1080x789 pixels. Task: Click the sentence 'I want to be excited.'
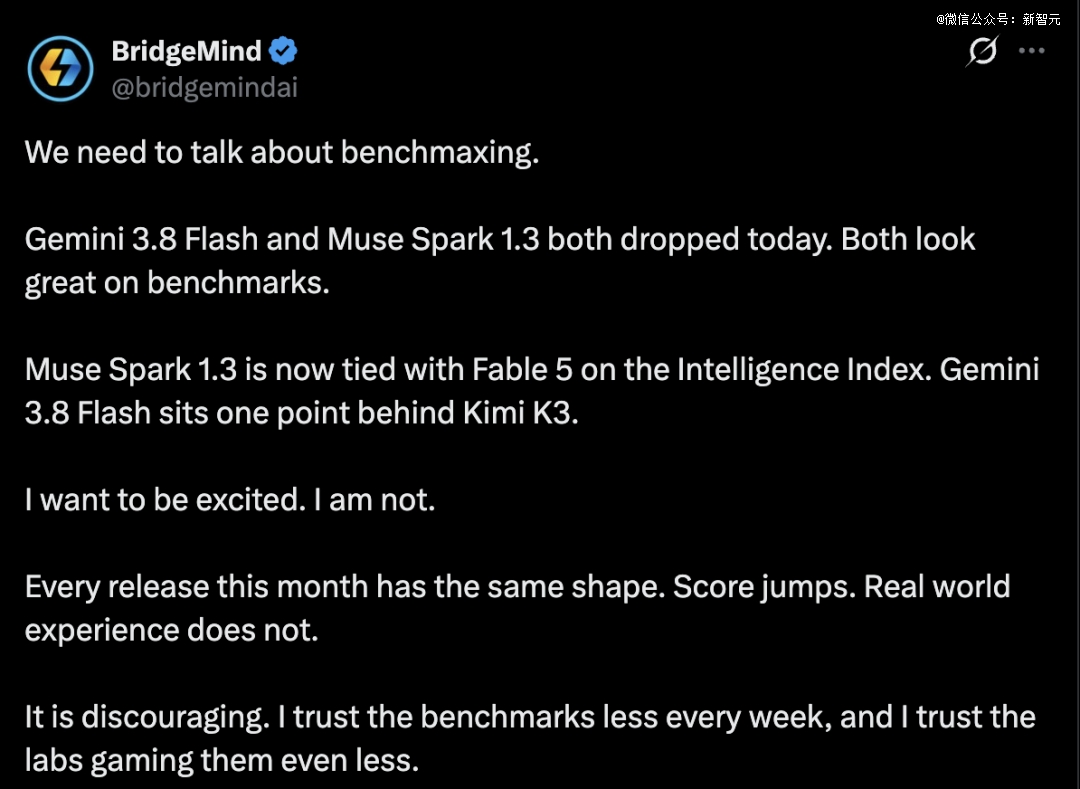(x=165, y=500)
